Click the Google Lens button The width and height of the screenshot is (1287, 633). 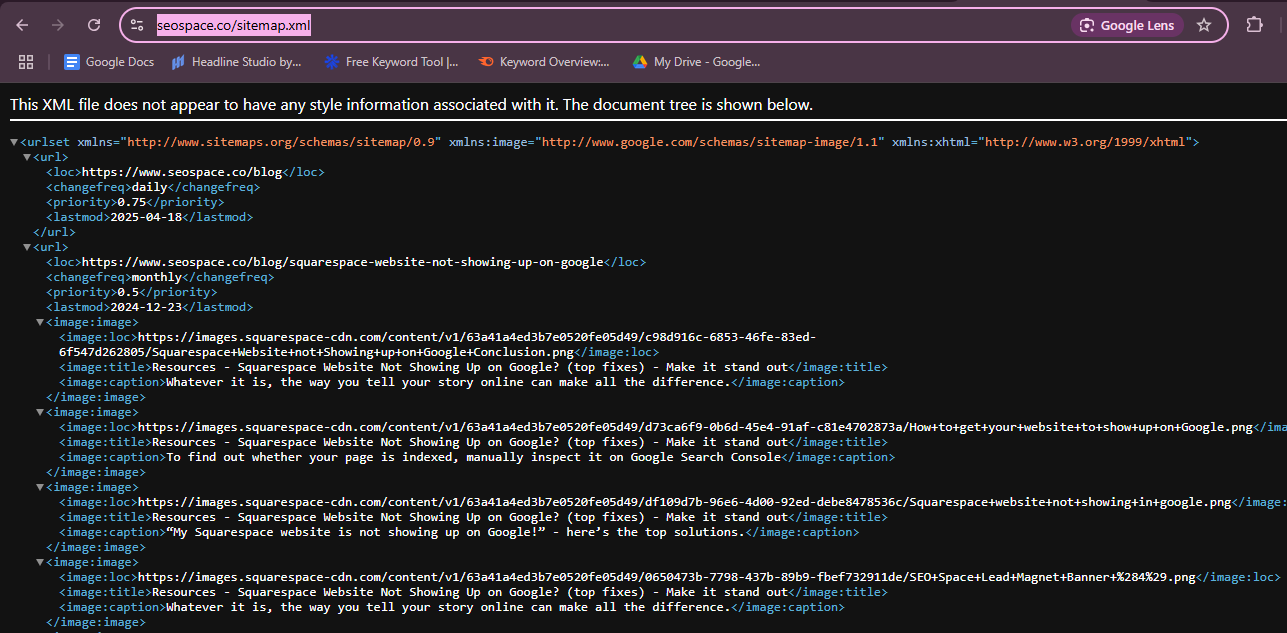[1128, 25]
